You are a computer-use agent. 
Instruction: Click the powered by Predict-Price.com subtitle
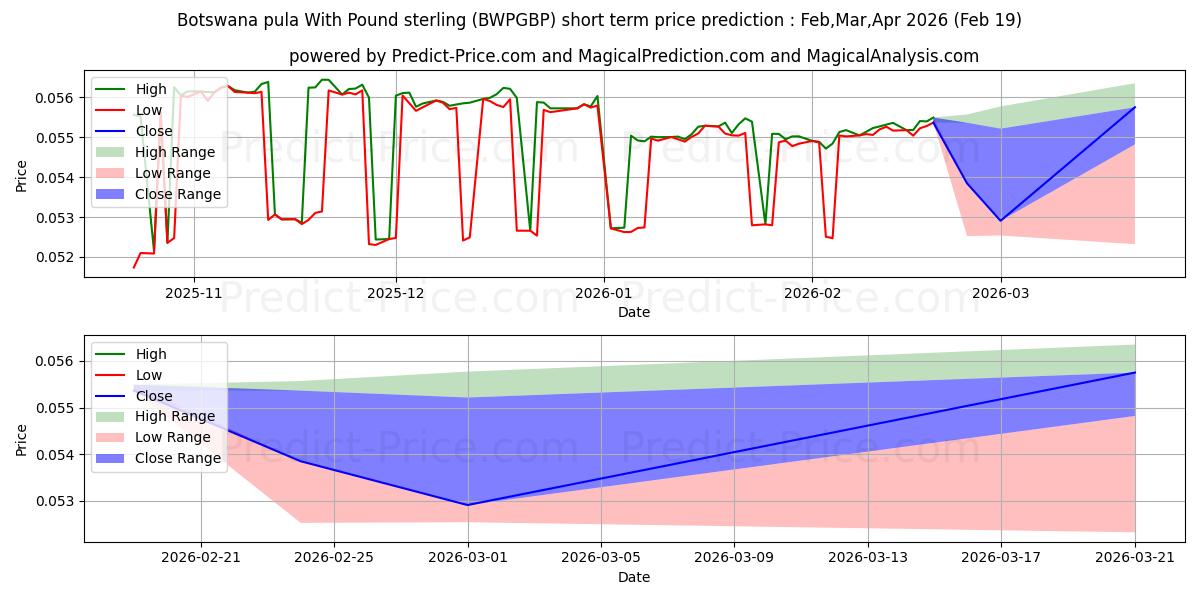point(634,57)
